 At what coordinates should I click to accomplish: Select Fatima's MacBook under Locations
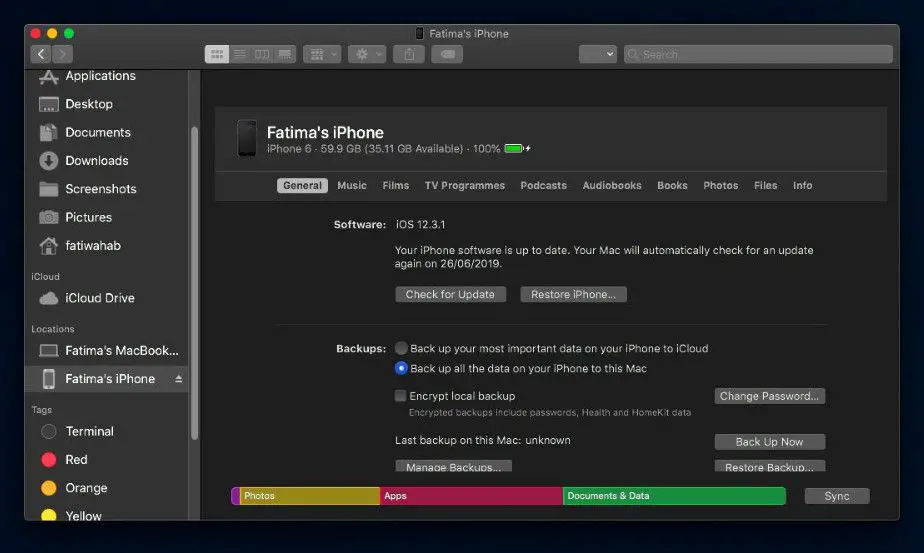pyautogui.click(x=107, y=351)
